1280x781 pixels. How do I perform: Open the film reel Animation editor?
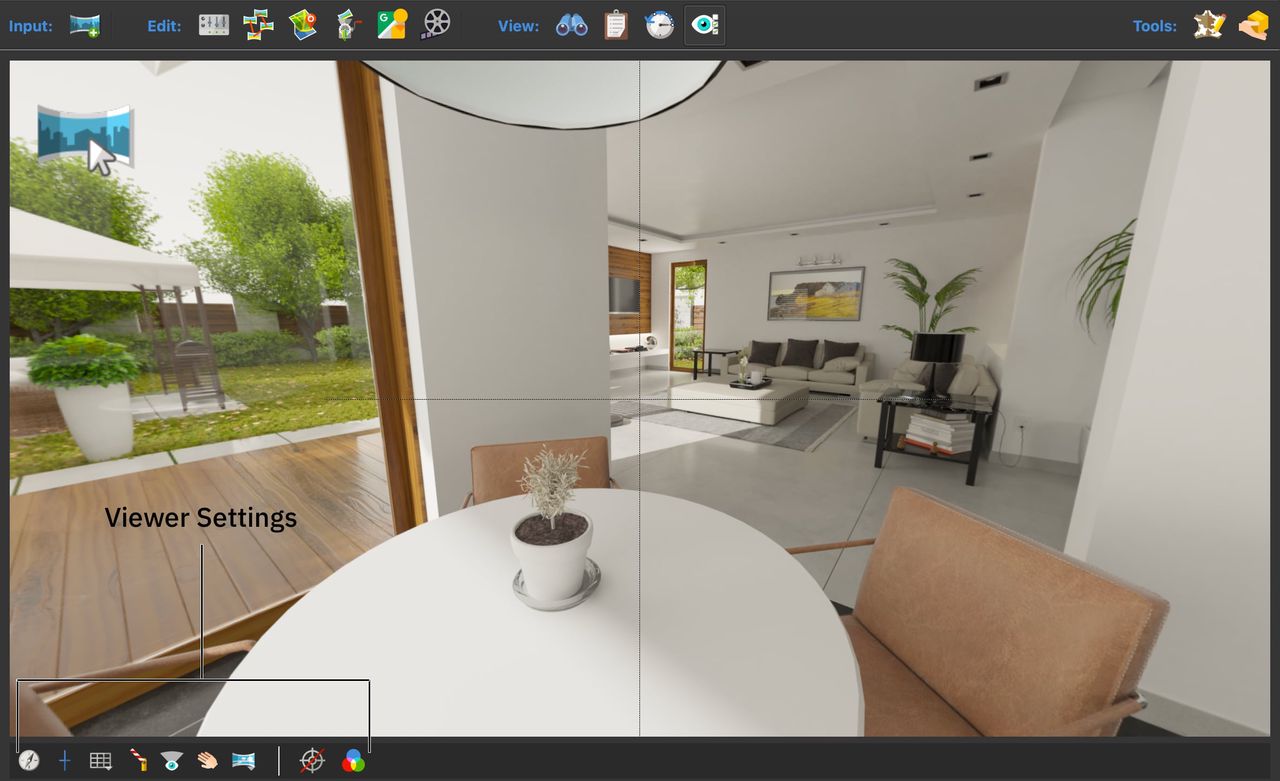436,25
